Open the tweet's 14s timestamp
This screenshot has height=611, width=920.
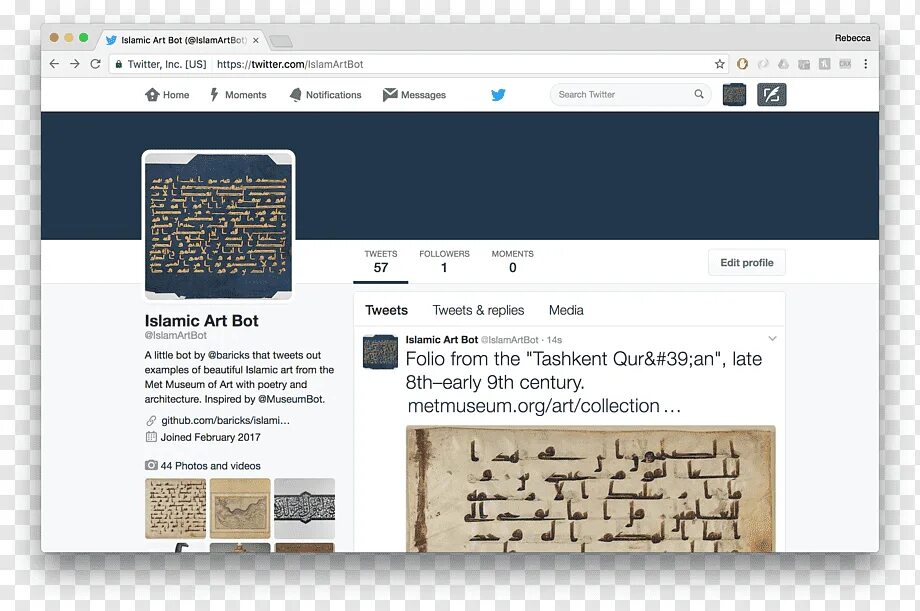pyautogui.click(x=554, y=340)
